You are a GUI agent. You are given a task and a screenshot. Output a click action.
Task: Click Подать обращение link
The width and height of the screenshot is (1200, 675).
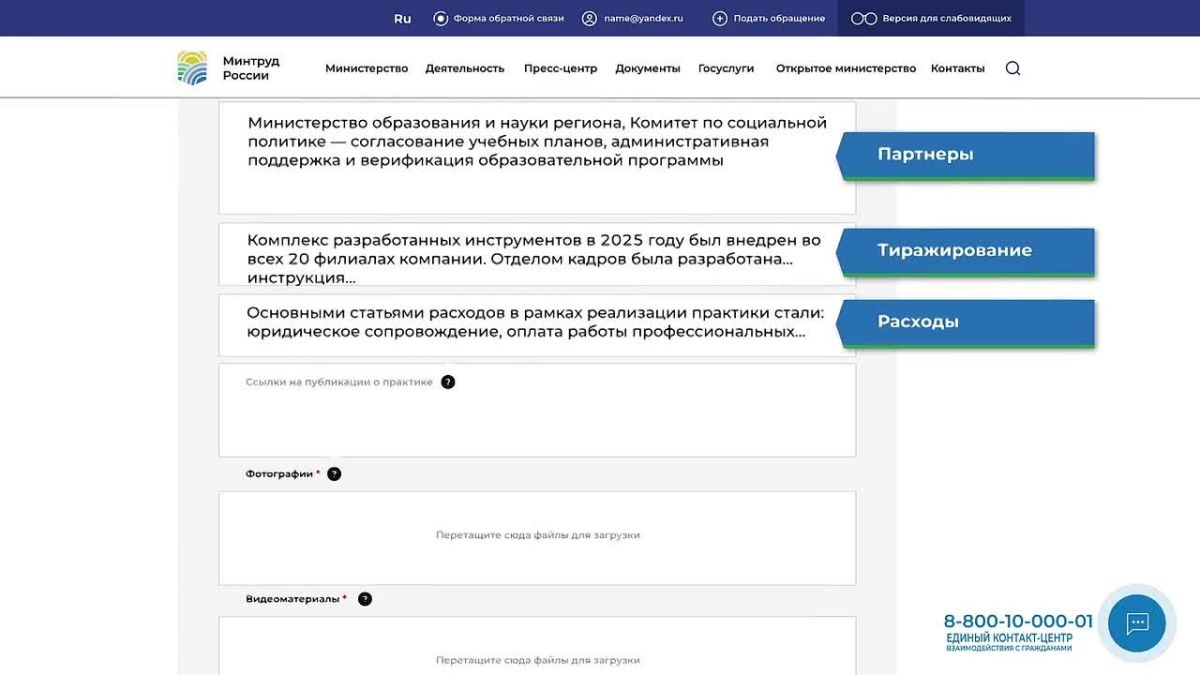pos(779,18)
